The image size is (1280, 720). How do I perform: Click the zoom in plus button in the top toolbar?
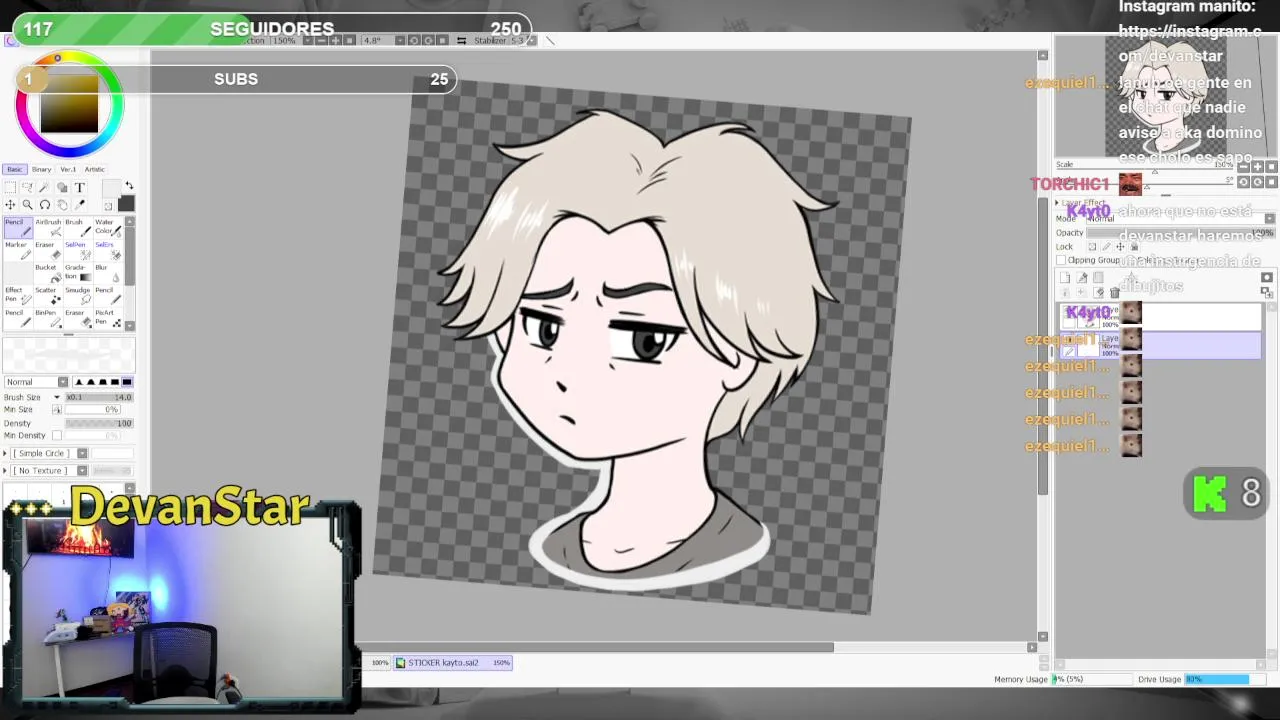pyautogui.click(x=335, y=40)
